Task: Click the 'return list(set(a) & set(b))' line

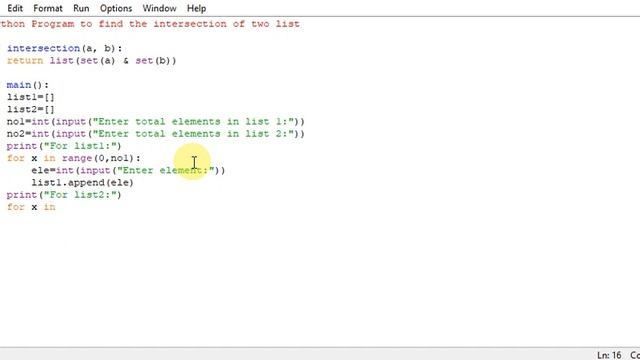Action: (x=91, y=61)
